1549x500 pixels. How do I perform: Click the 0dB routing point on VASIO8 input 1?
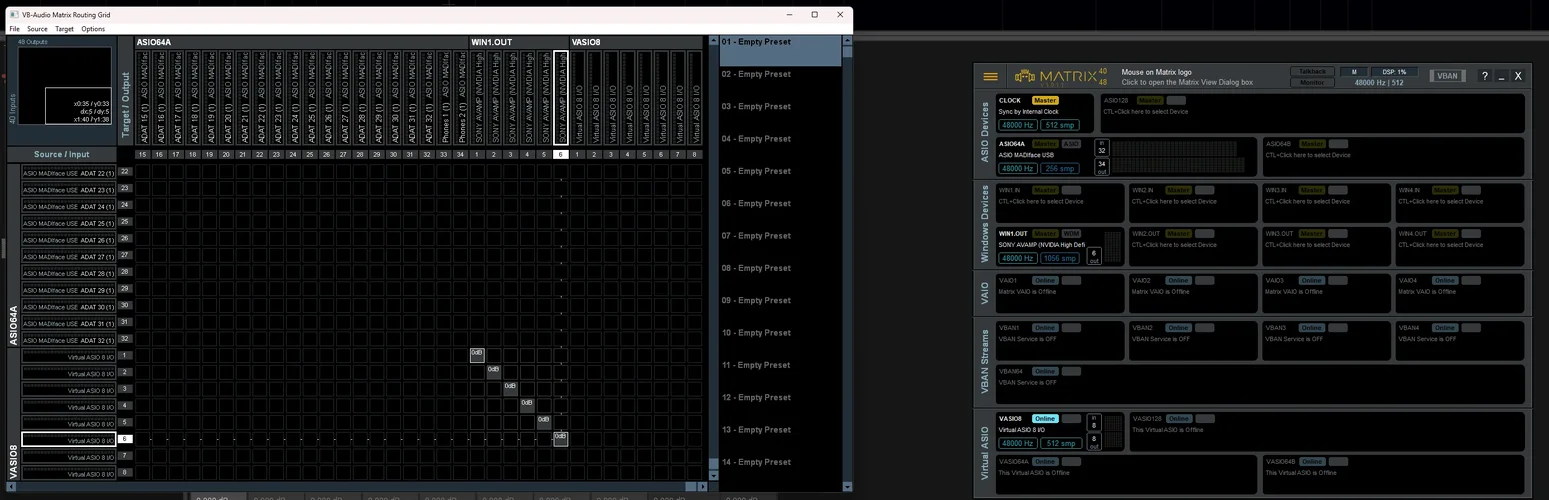point(477,354)
